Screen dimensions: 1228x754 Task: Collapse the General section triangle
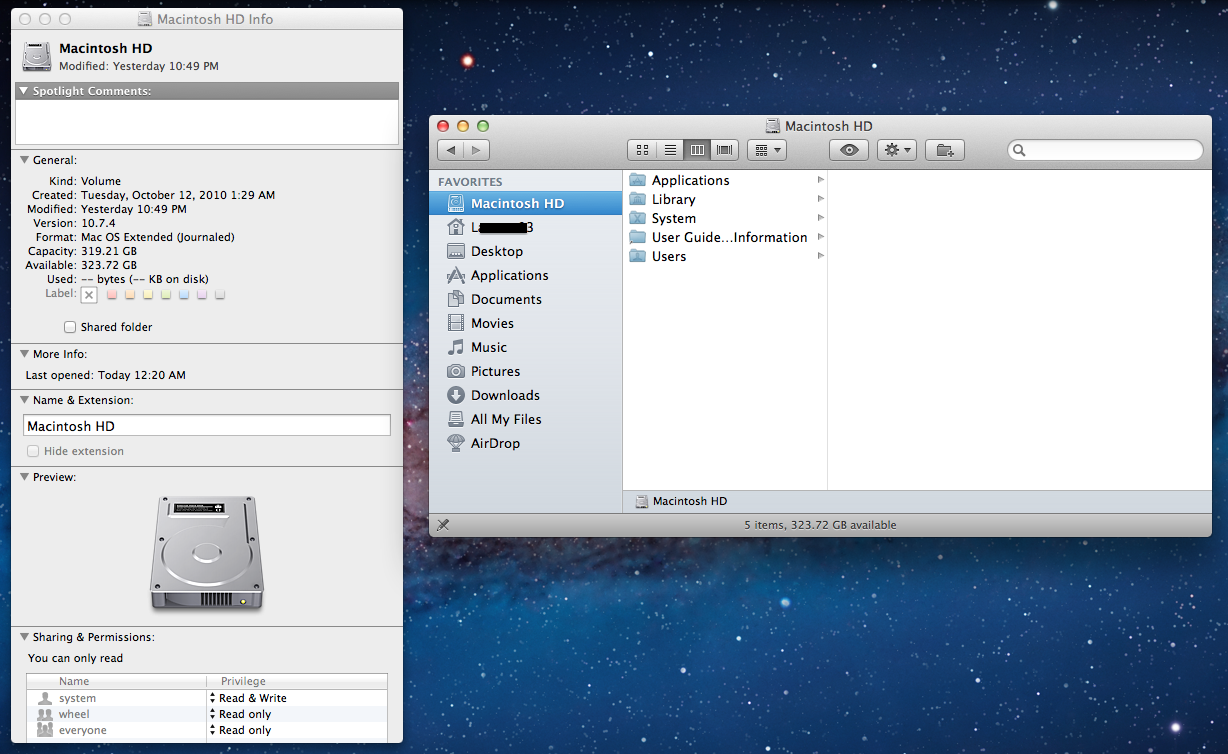click(24, 160)
